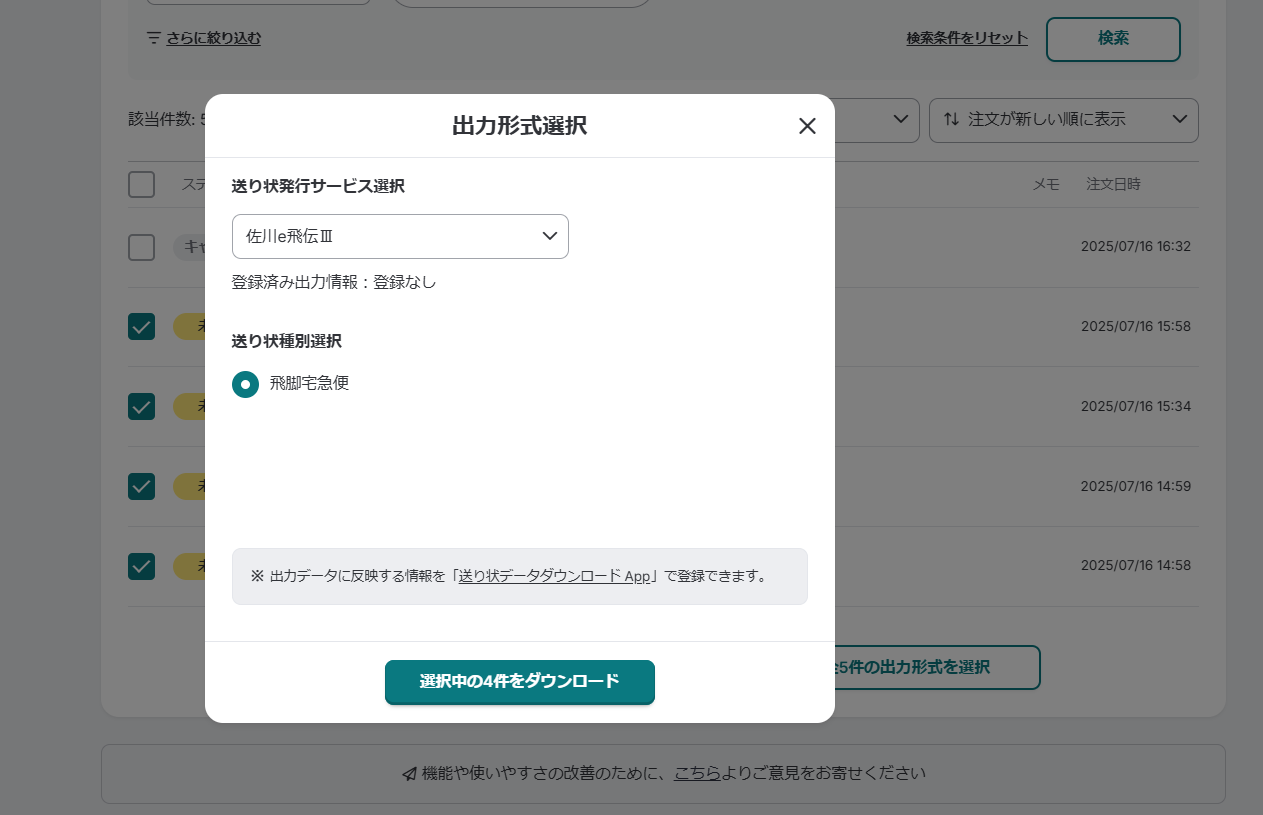Expand さらに絞り込む filter link
The height and width of the screenshot is (815, 1263).
(214, 38)
